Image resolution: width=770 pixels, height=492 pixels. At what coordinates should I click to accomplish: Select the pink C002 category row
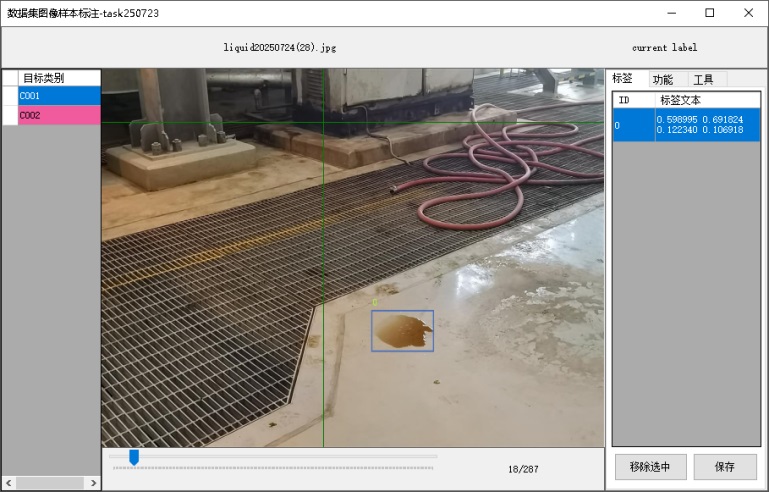(59, 115)
